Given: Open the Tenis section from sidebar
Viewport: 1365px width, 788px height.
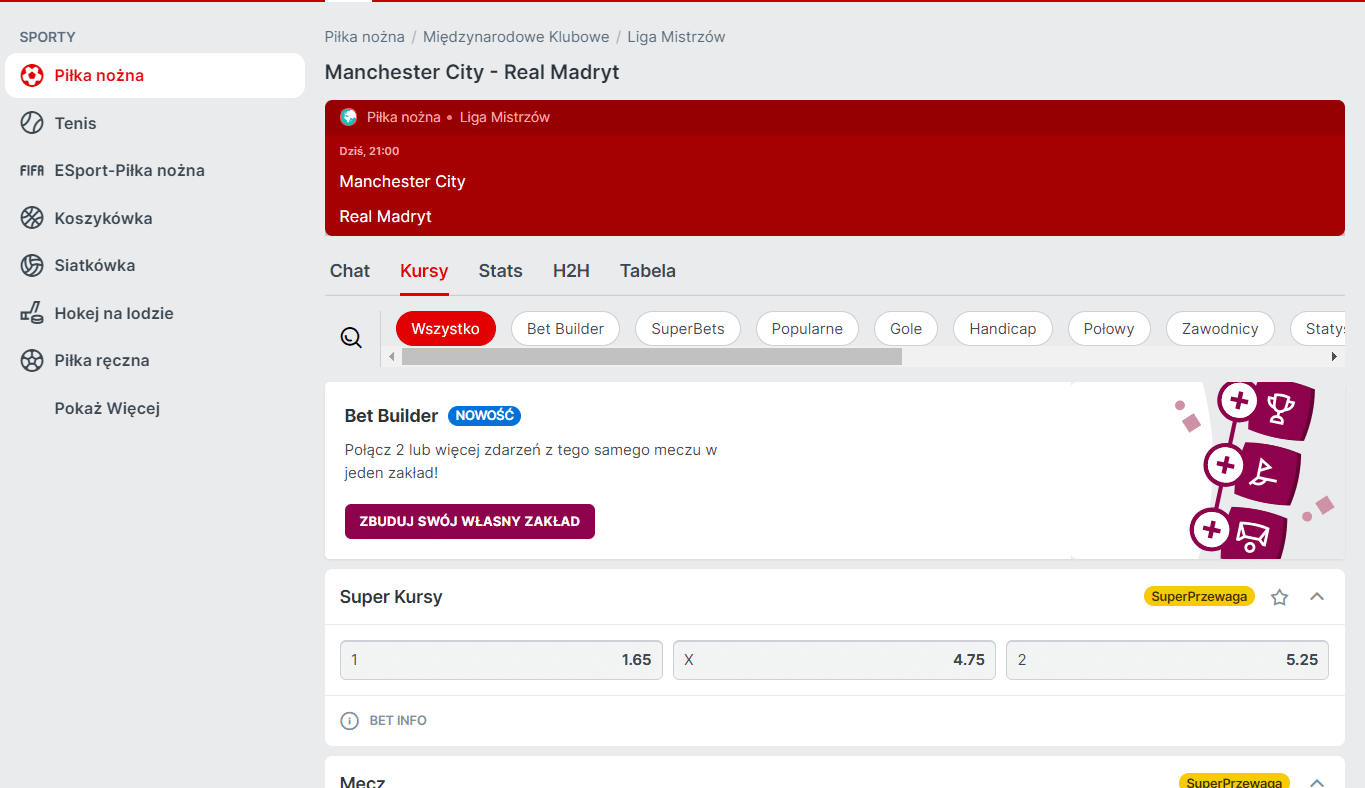Looking at the screenshot, I should point(31,123).
